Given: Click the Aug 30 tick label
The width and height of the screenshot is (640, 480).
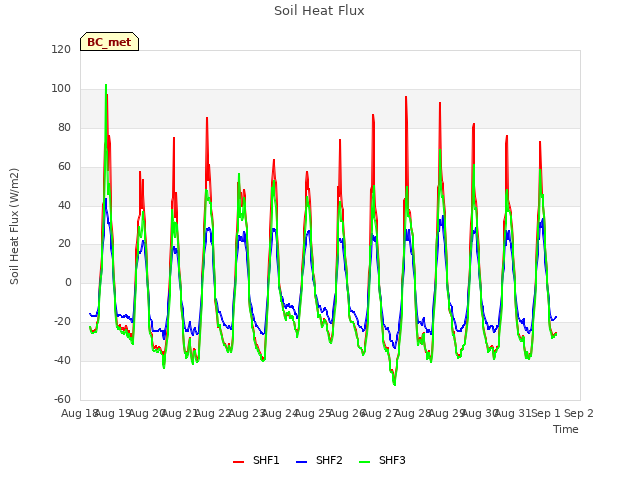Looking at the screenshot, I should 479,413.
